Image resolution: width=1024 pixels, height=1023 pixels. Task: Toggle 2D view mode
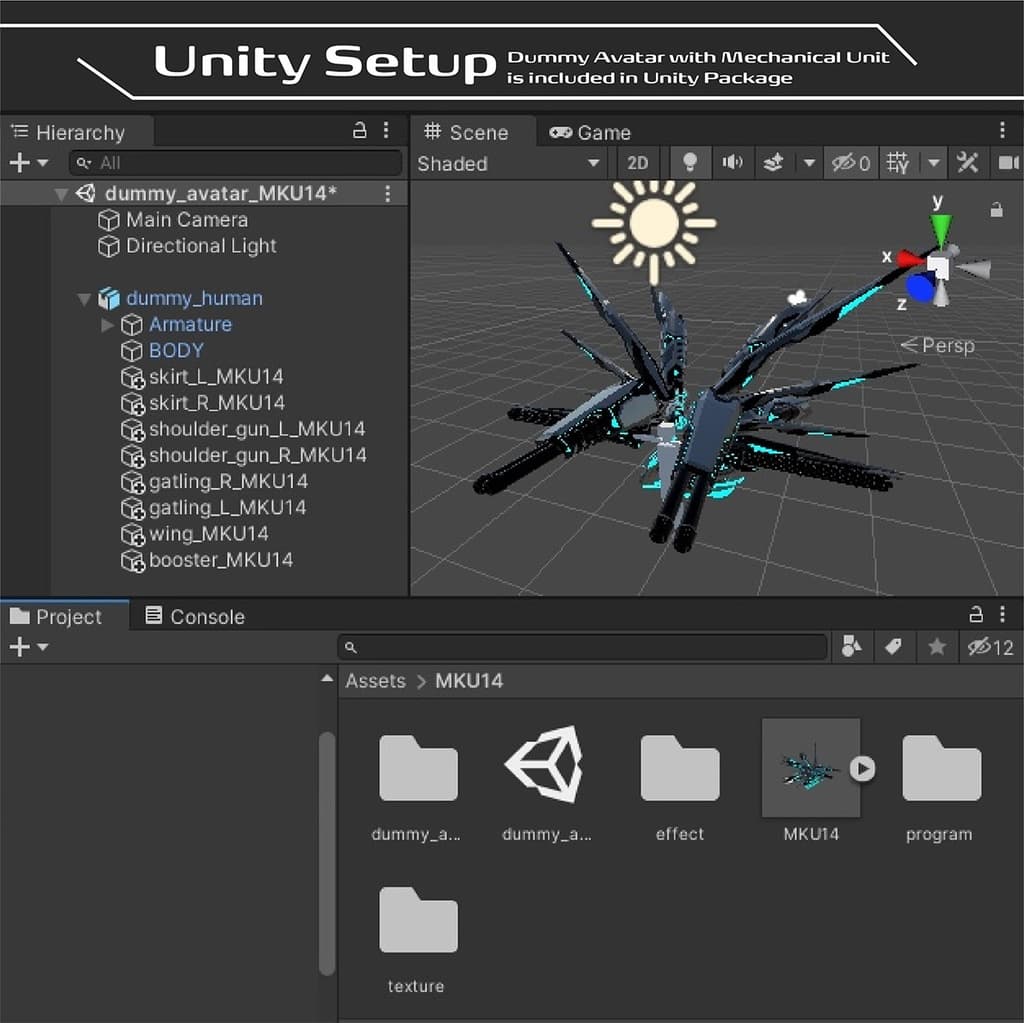637,163
